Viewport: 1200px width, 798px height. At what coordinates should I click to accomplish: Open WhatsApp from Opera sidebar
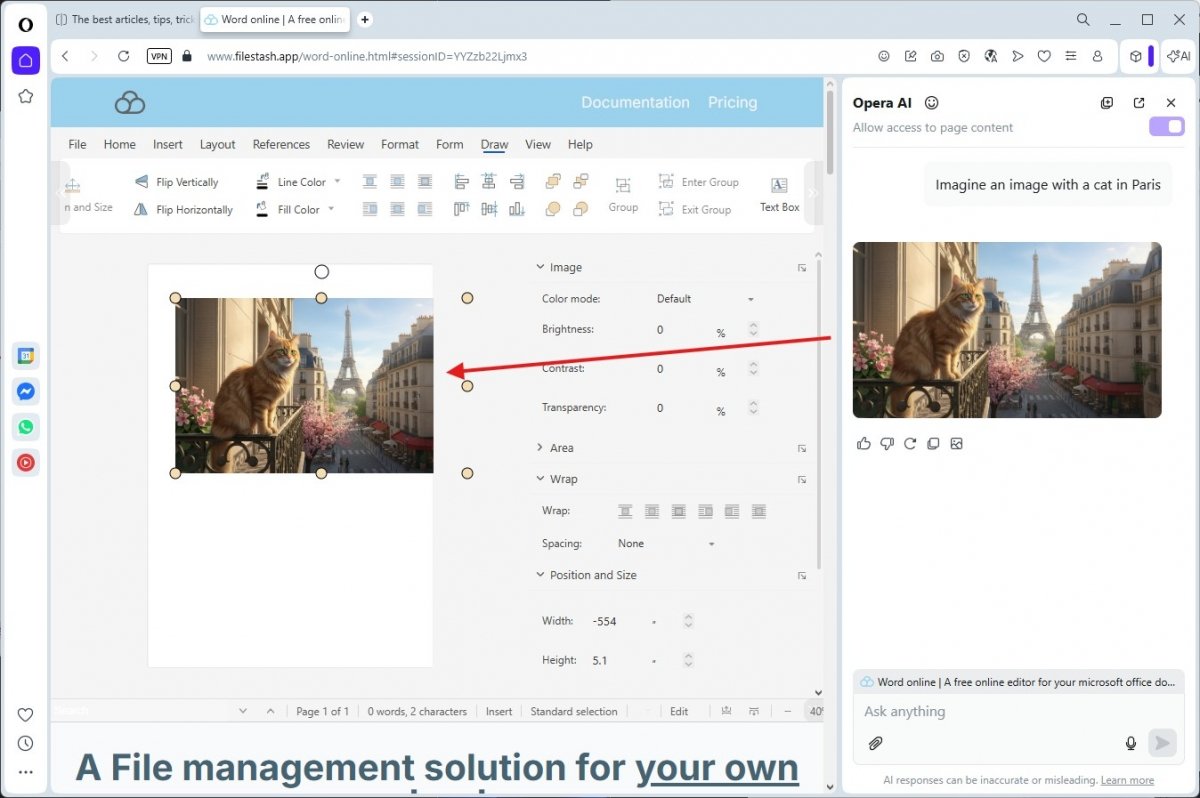[26, 427]
